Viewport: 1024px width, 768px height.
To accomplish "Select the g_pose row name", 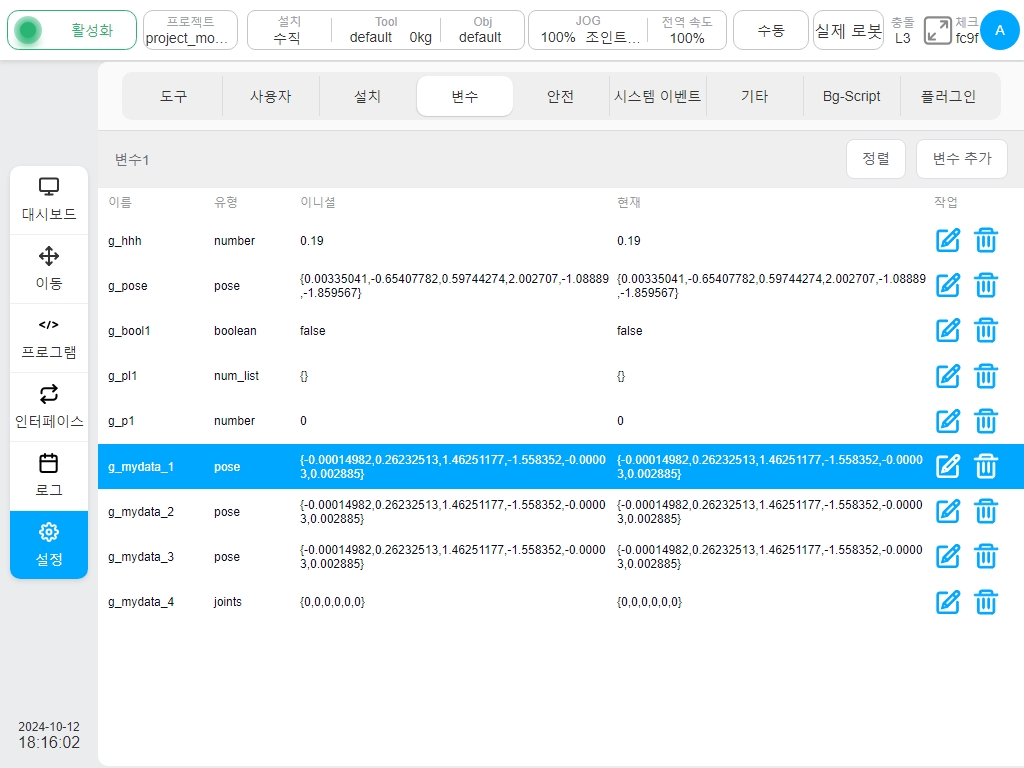I will 128,285.
